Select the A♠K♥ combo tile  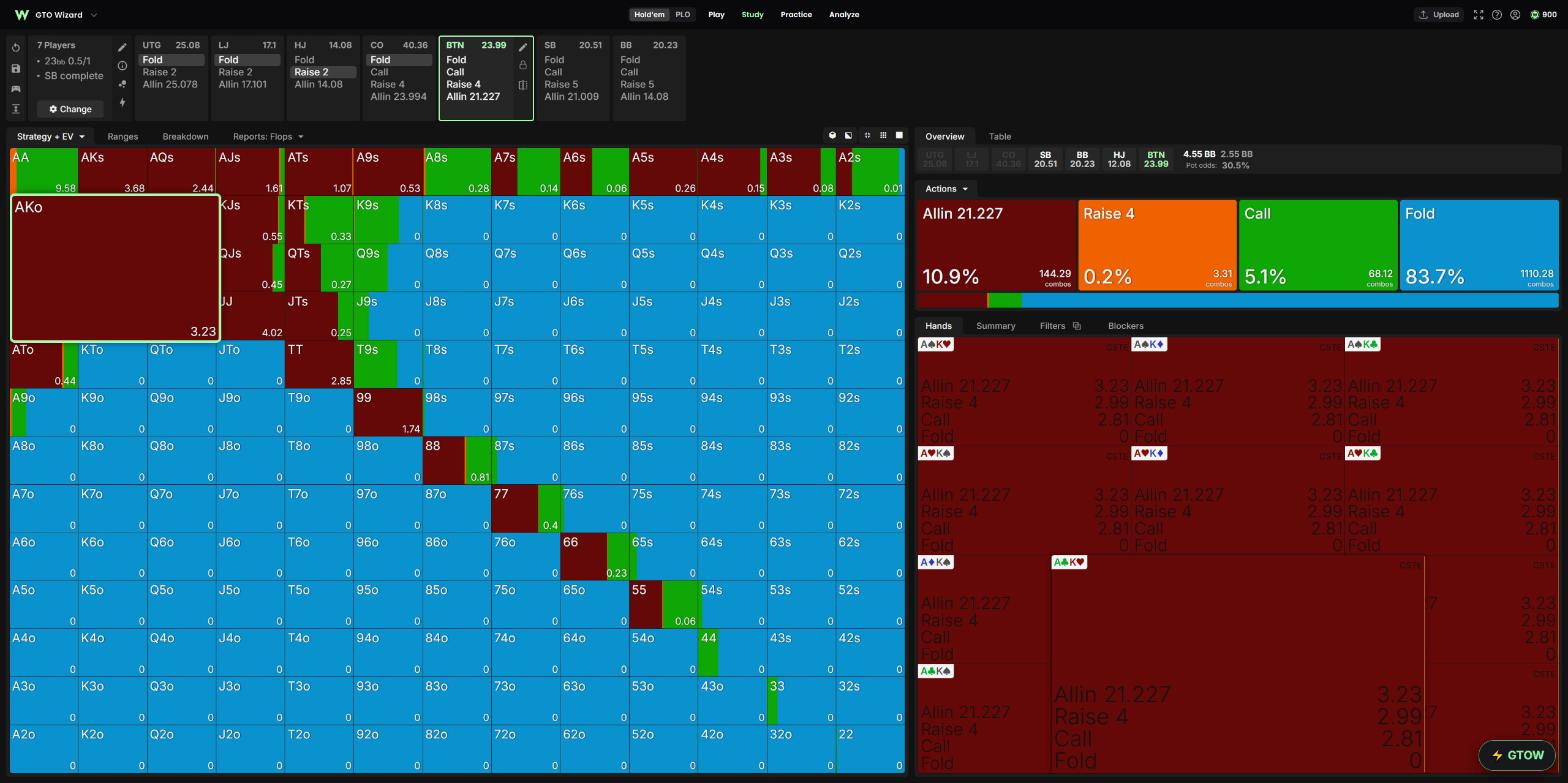click(1024, 391)
